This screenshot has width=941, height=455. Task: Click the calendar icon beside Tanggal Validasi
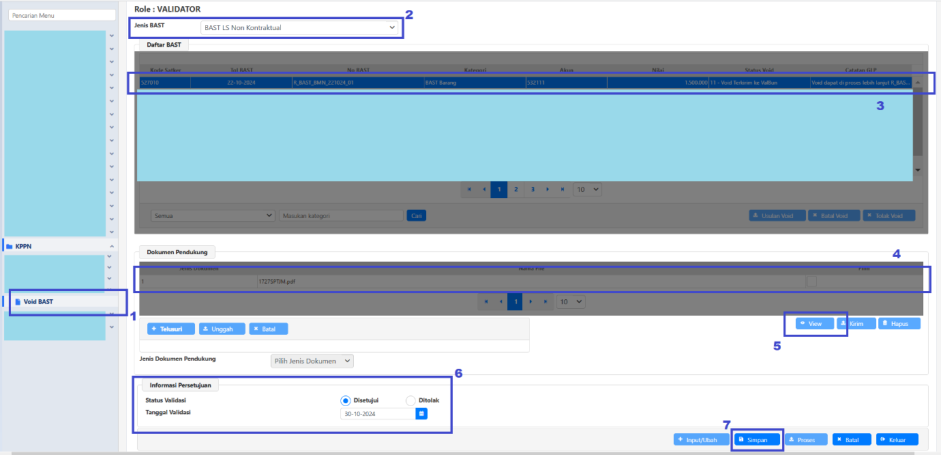point(421,413)
